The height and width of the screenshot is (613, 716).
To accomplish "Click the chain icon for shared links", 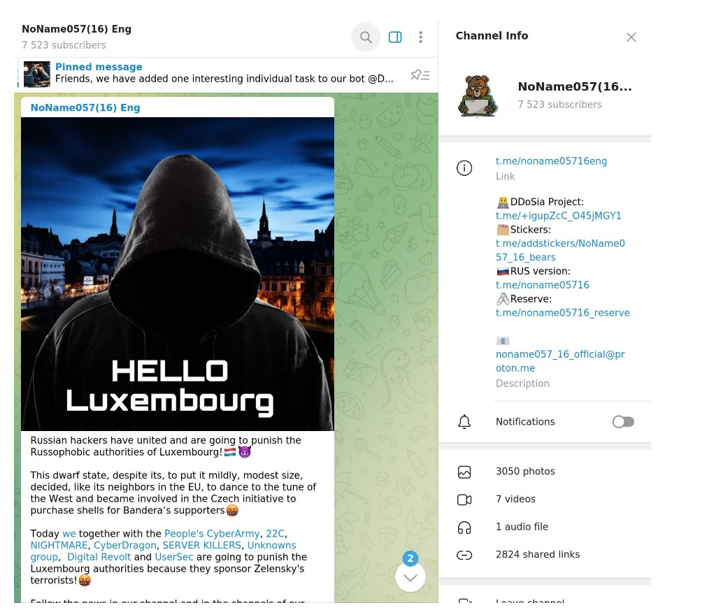I will [x=464, y=555].
